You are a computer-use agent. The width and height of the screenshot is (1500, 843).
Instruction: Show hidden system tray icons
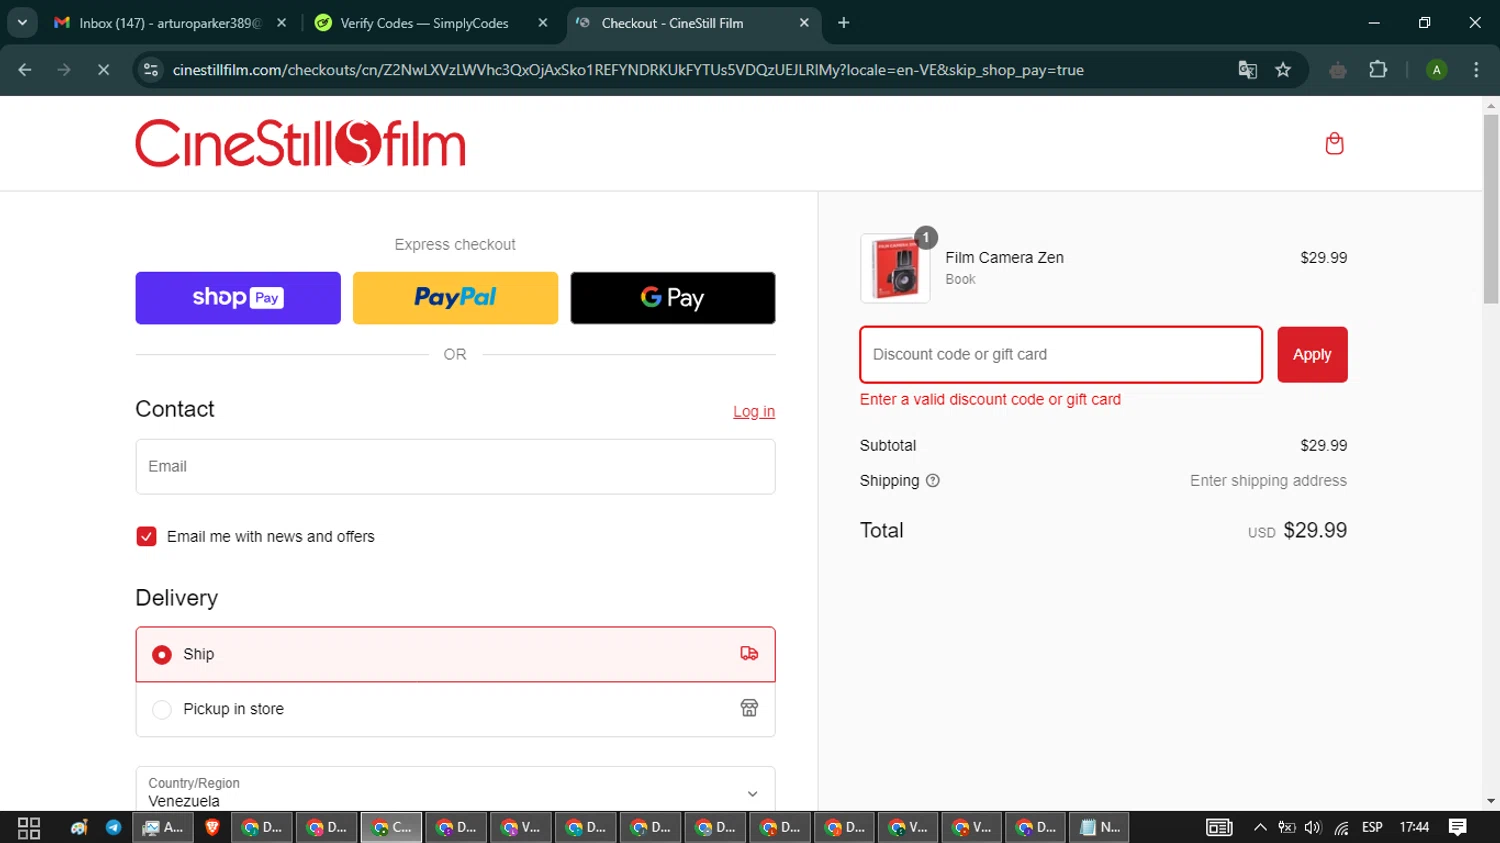tap(1260, 828)
